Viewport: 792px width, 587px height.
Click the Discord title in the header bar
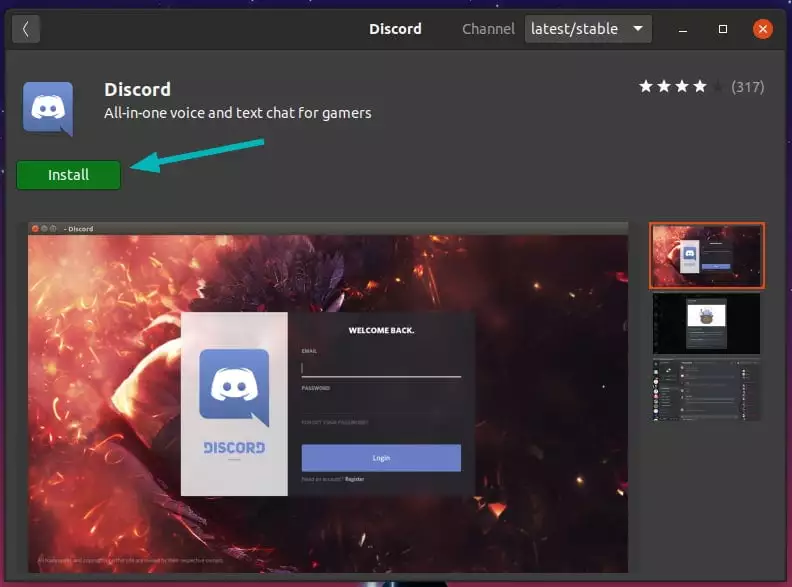395,29
